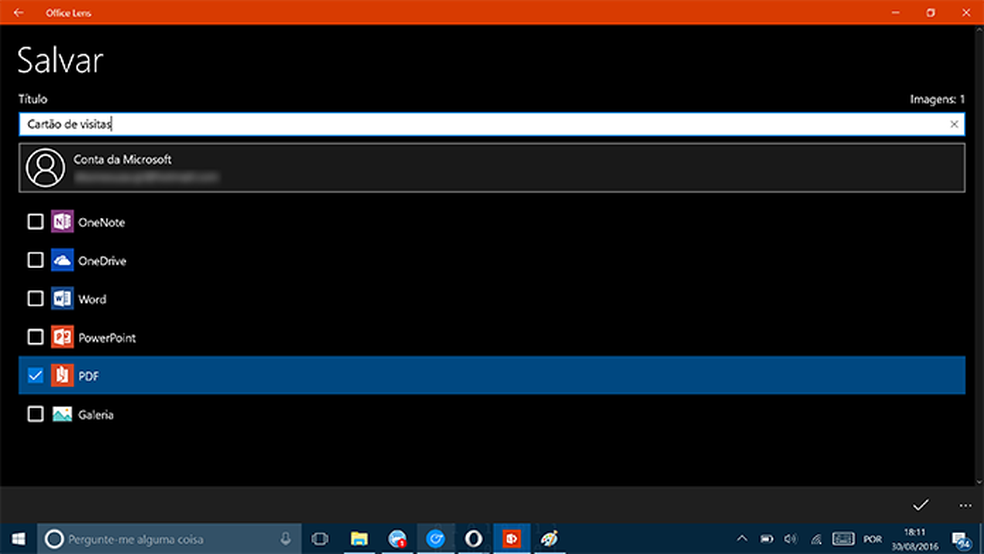Go back with the Office Lens arrow
The width and height of the screenshot is (984, 554).
click(19, 13)
